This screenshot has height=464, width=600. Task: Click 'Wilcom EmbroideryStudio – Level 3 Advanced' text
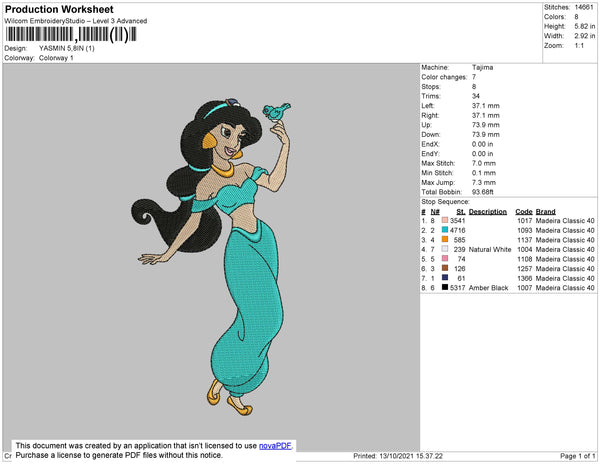coord(76,21)
